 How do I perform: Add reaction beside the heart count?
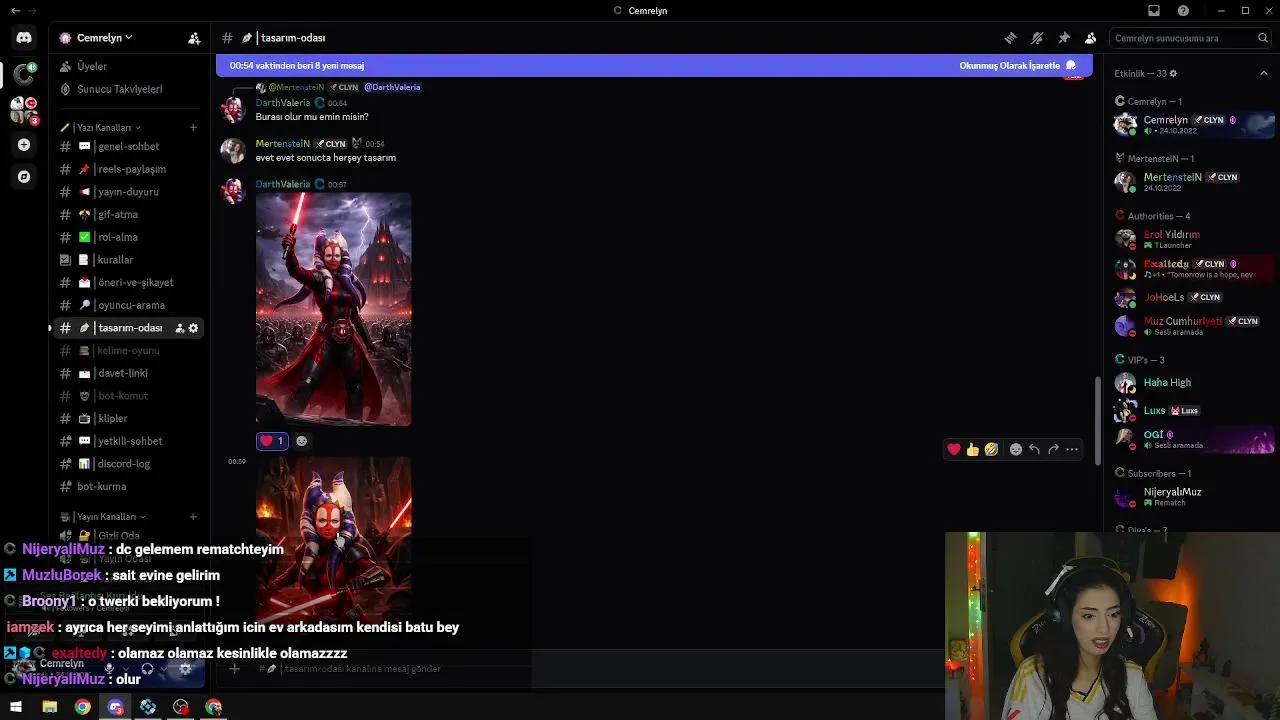pos(301,441)
